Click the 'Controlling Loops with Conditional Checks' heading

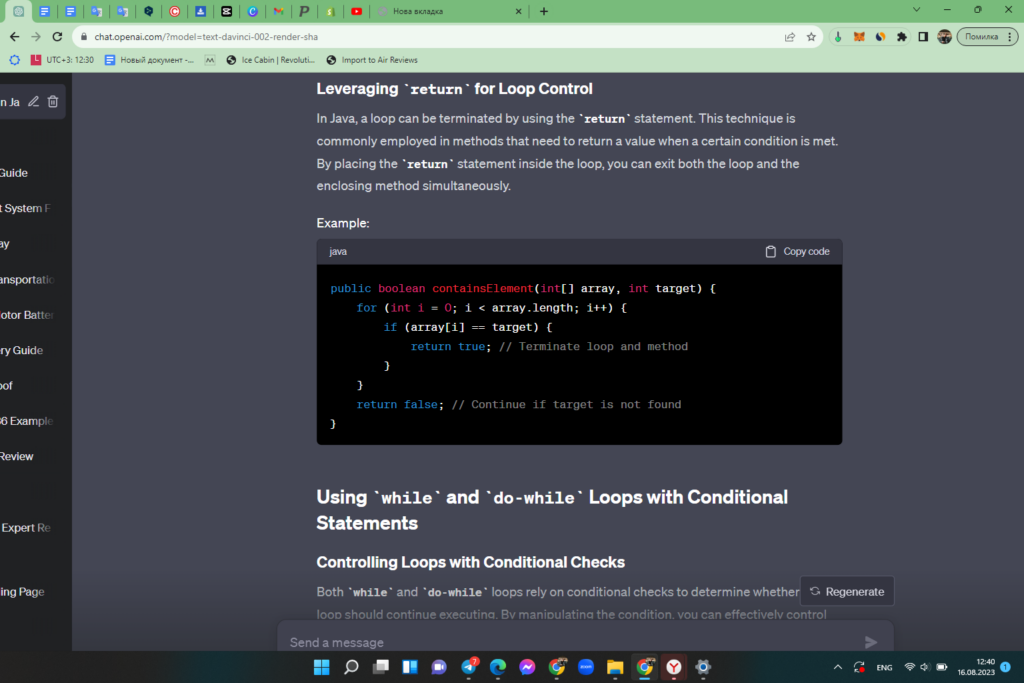click(470, 562)
